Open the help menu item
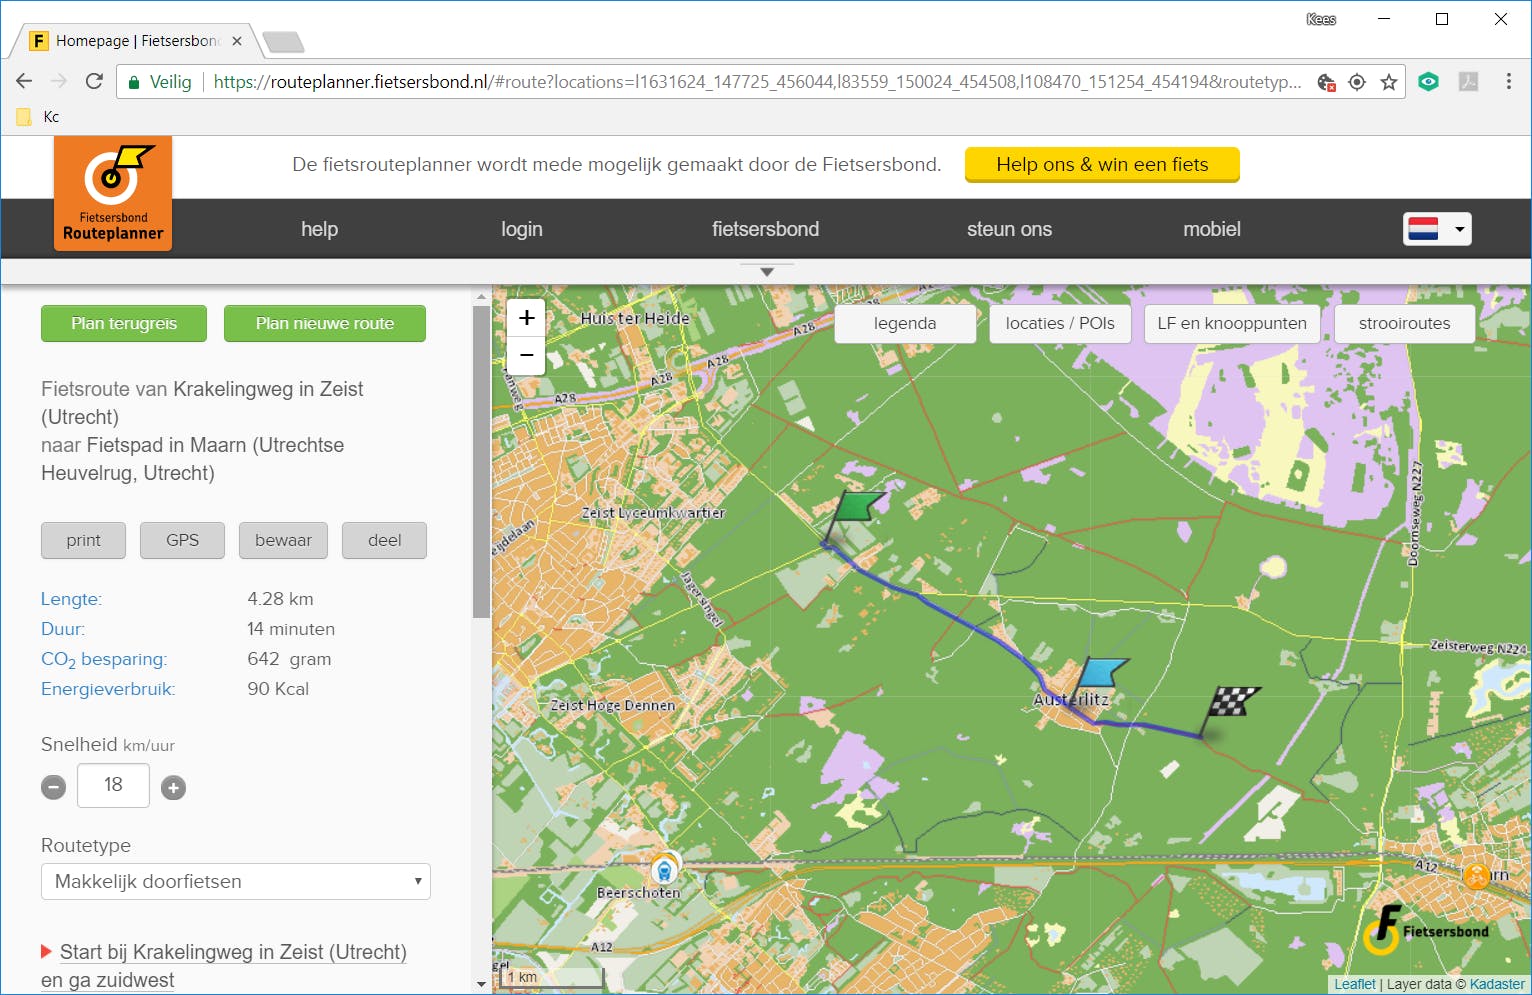Viewport: 1532px width, 995px height. (x=319, y=229)
